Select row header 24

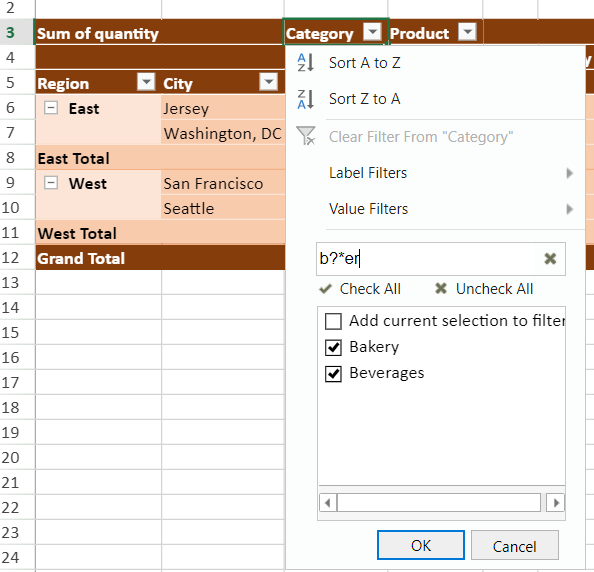[17, 557]
